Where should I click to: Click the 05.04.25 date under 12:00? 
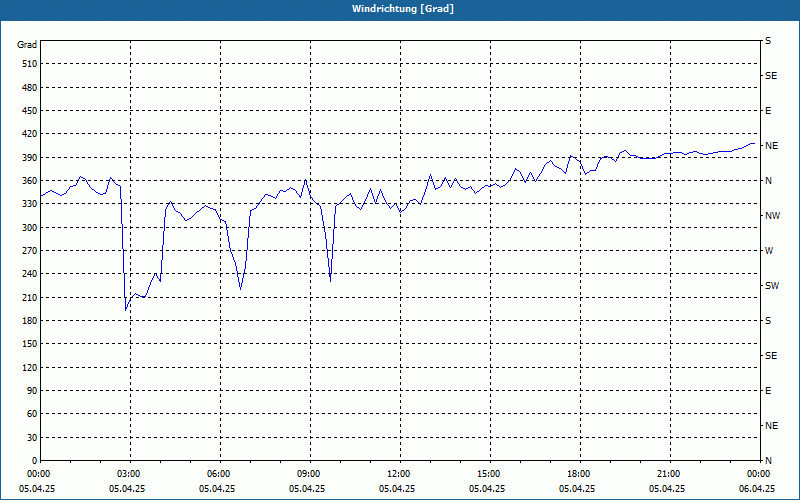[397, 488]
